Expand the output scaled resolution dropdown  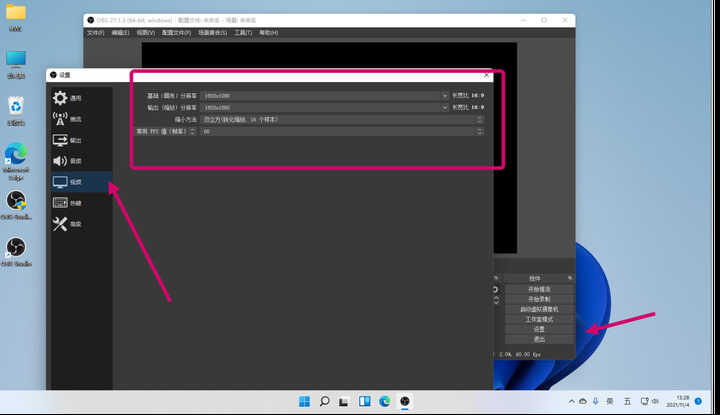click(x=325, y=107)
